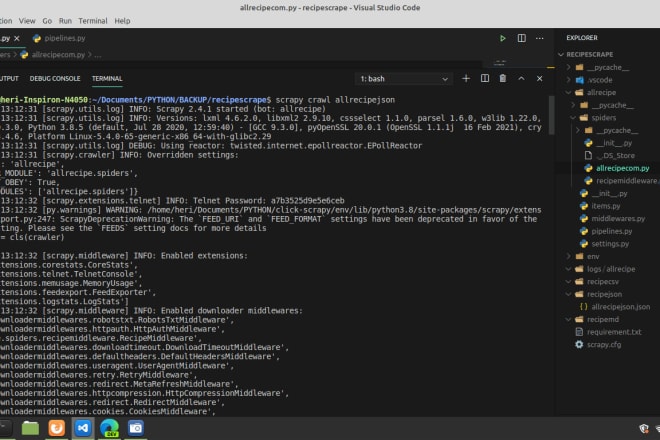Screen dimensions: 660x440
Task: Click the terminal scrollbar
Action: point(551,115)
